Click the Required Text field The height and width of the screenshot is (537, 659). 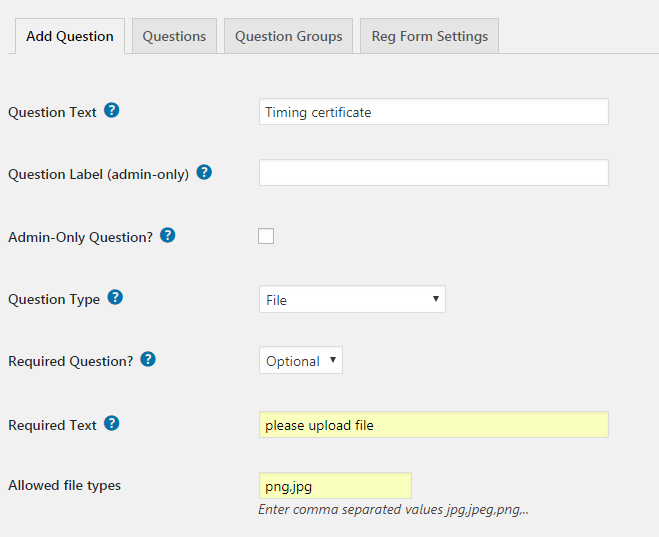(x=433, y=425)
